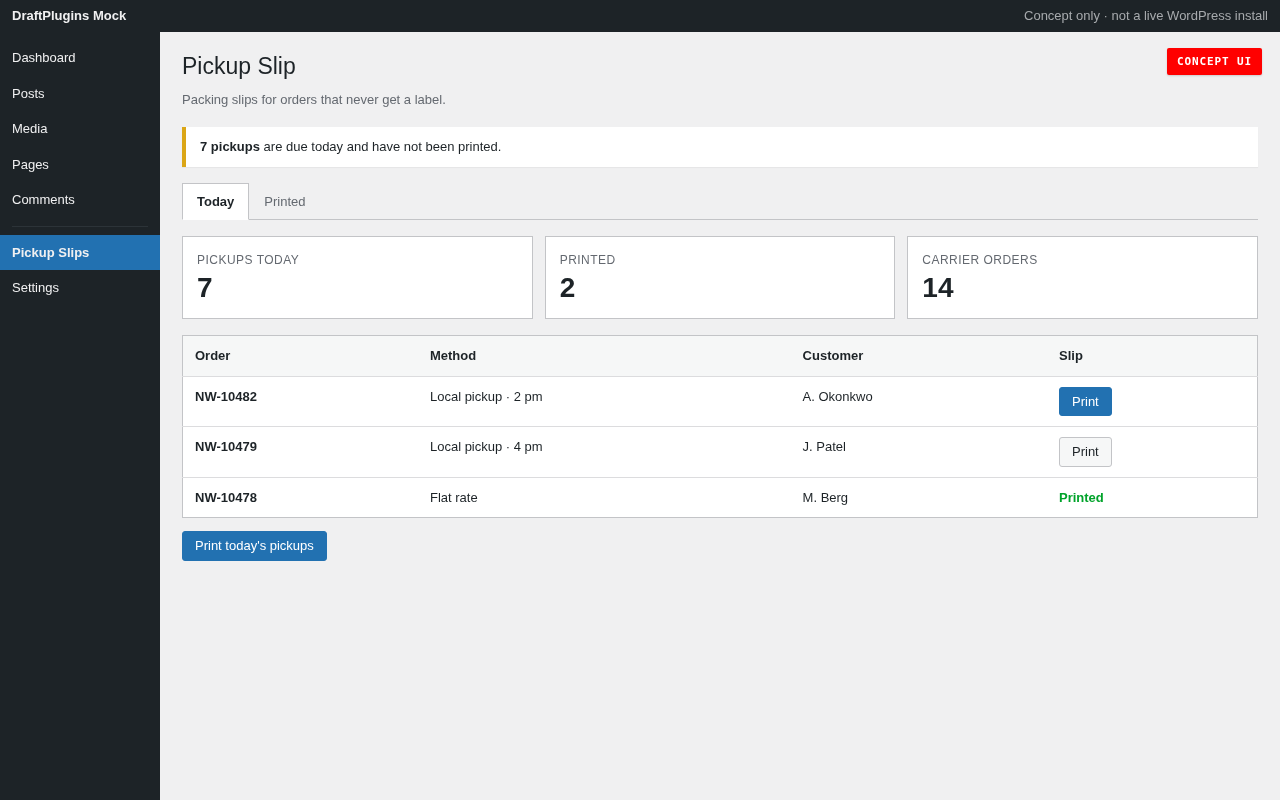
Task: Click Print today's pickups button
Action: click(254, 546)
